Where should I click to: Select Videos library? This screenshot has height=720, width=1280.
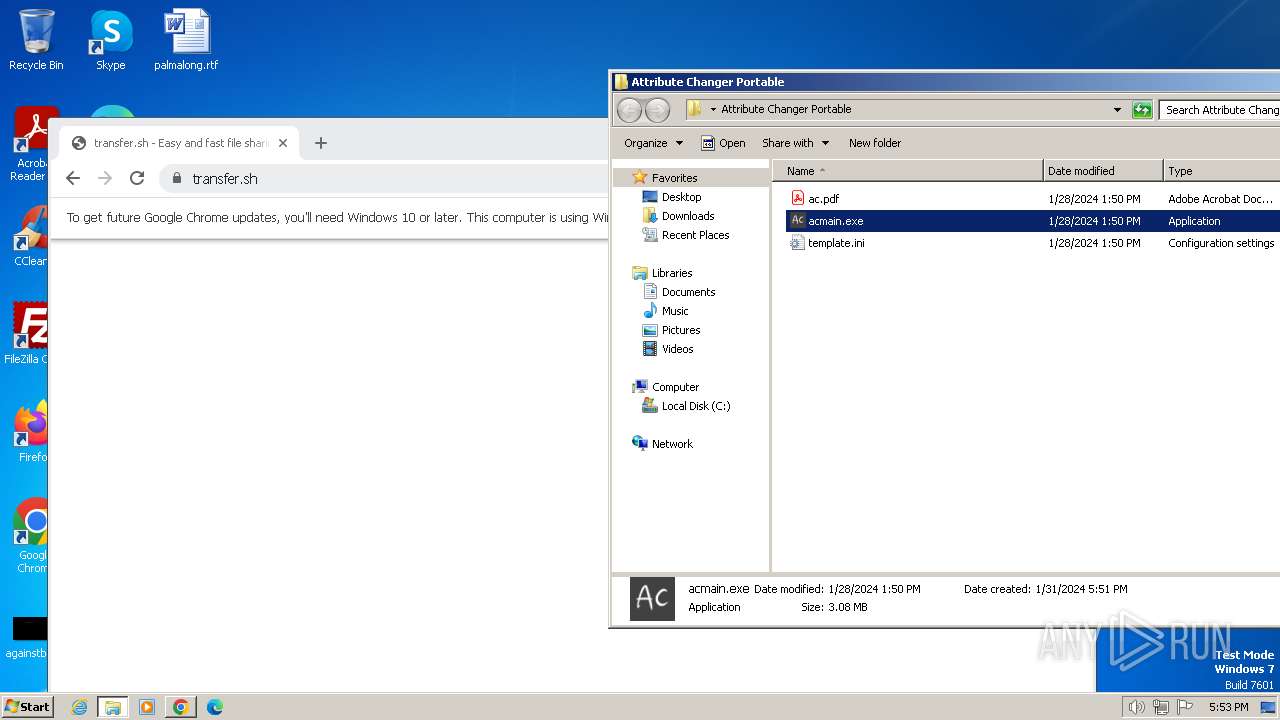(x=677, y=349)
